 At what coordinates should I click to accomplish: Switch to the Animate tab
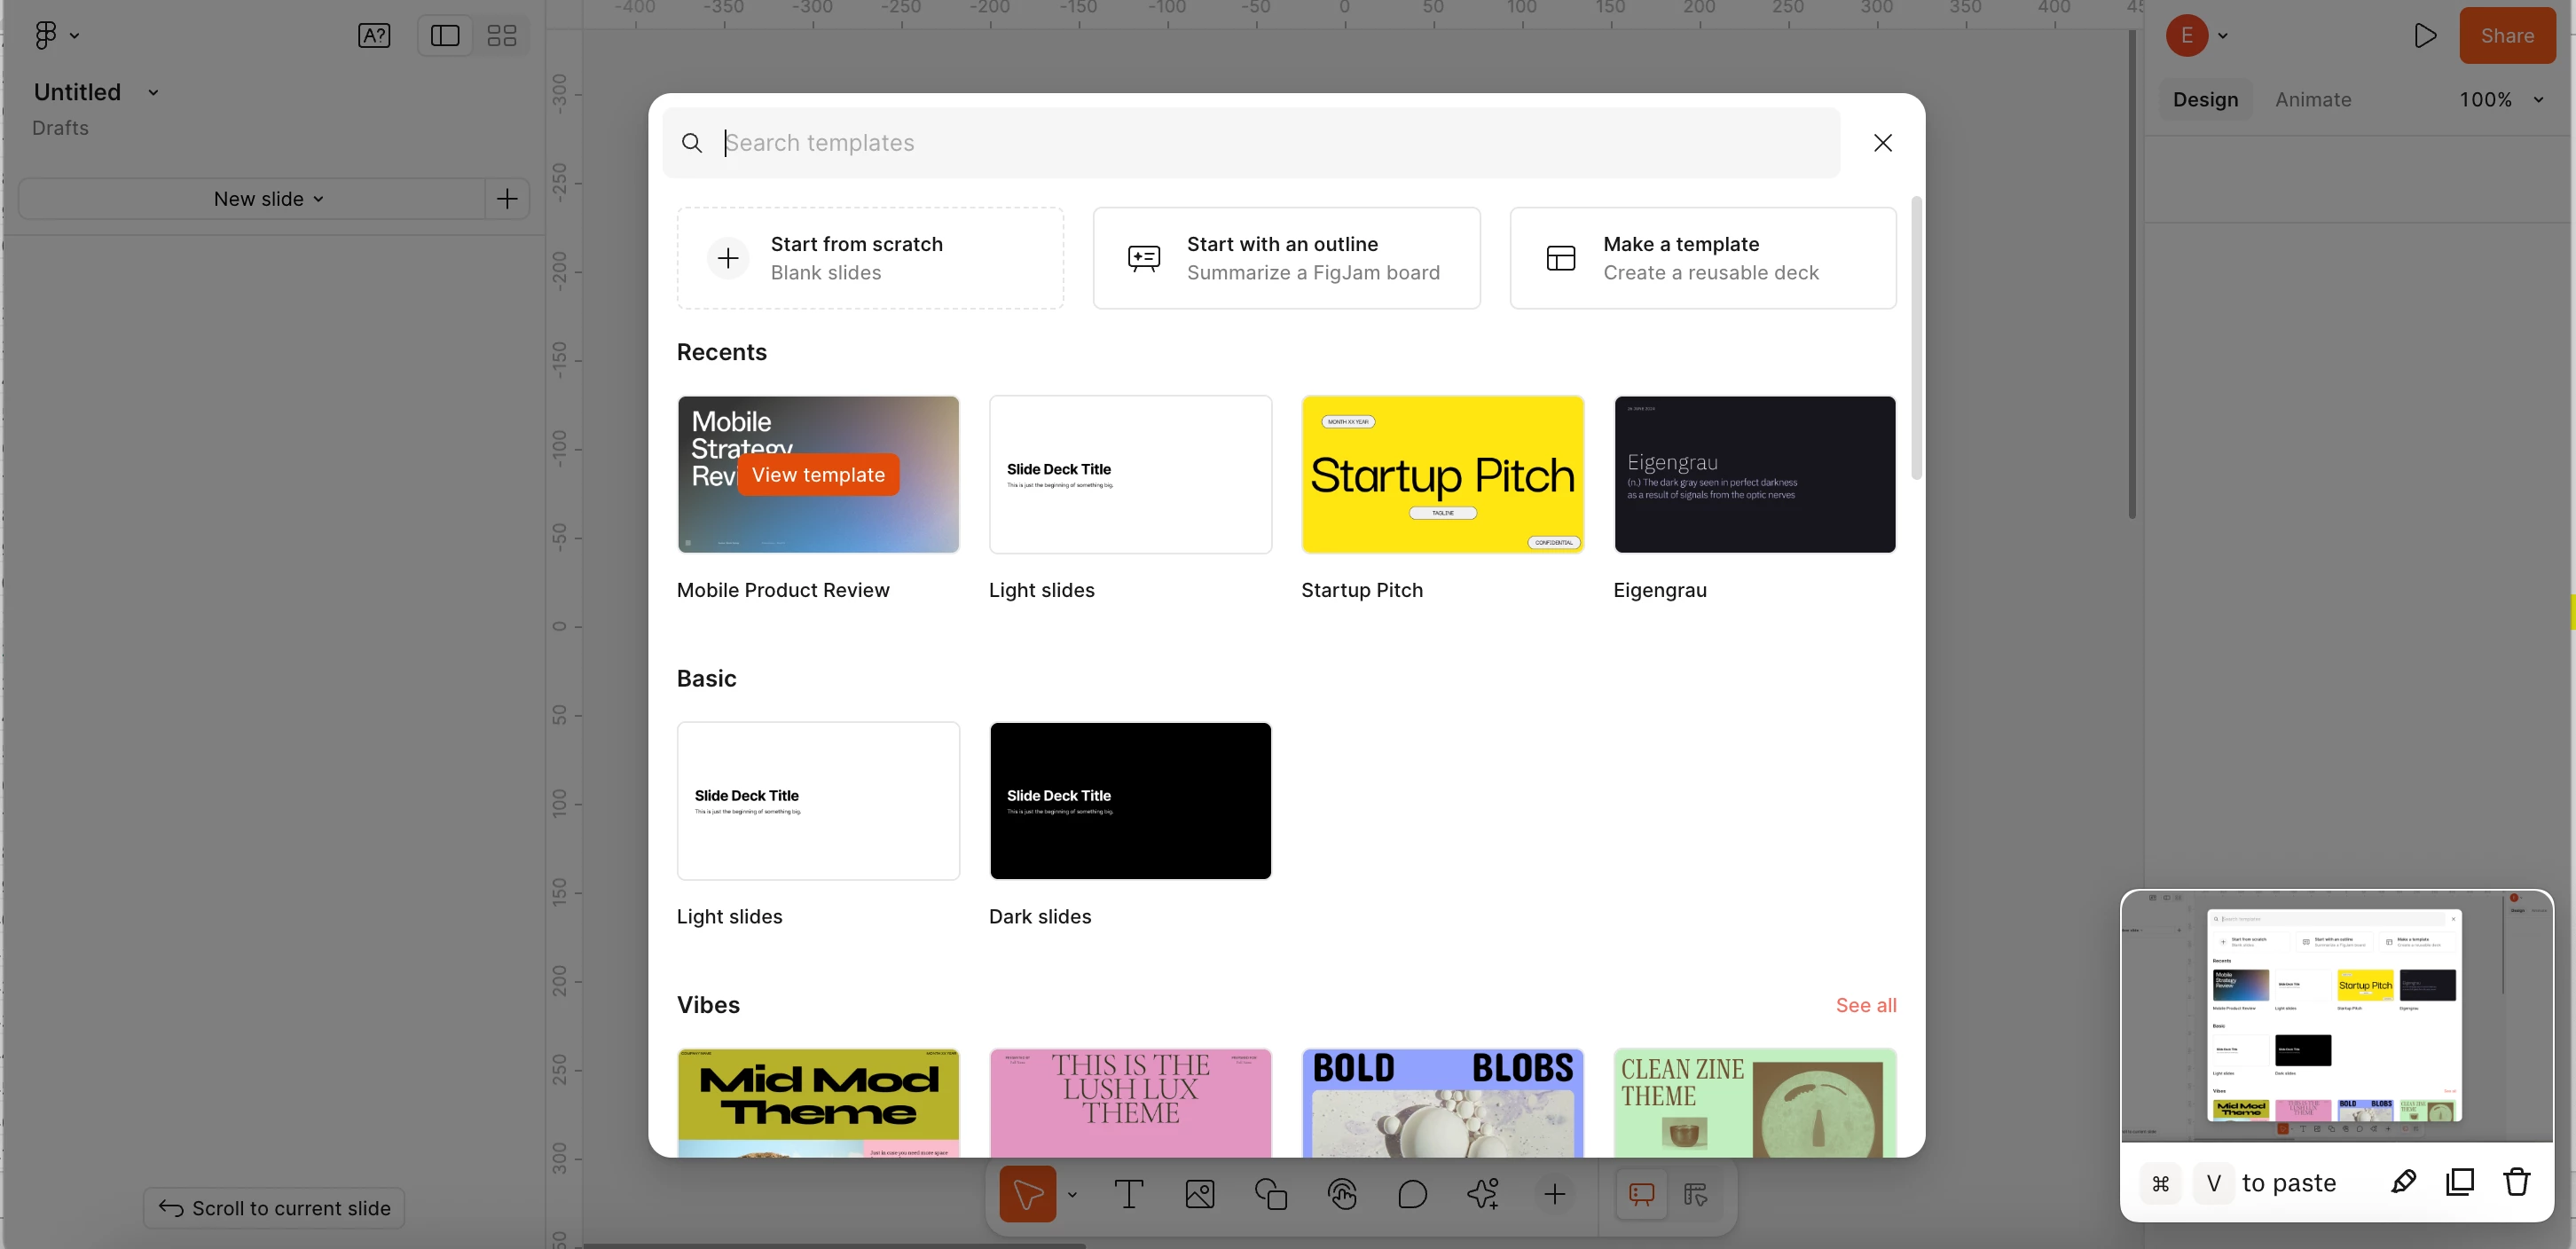click(2312, 100)
